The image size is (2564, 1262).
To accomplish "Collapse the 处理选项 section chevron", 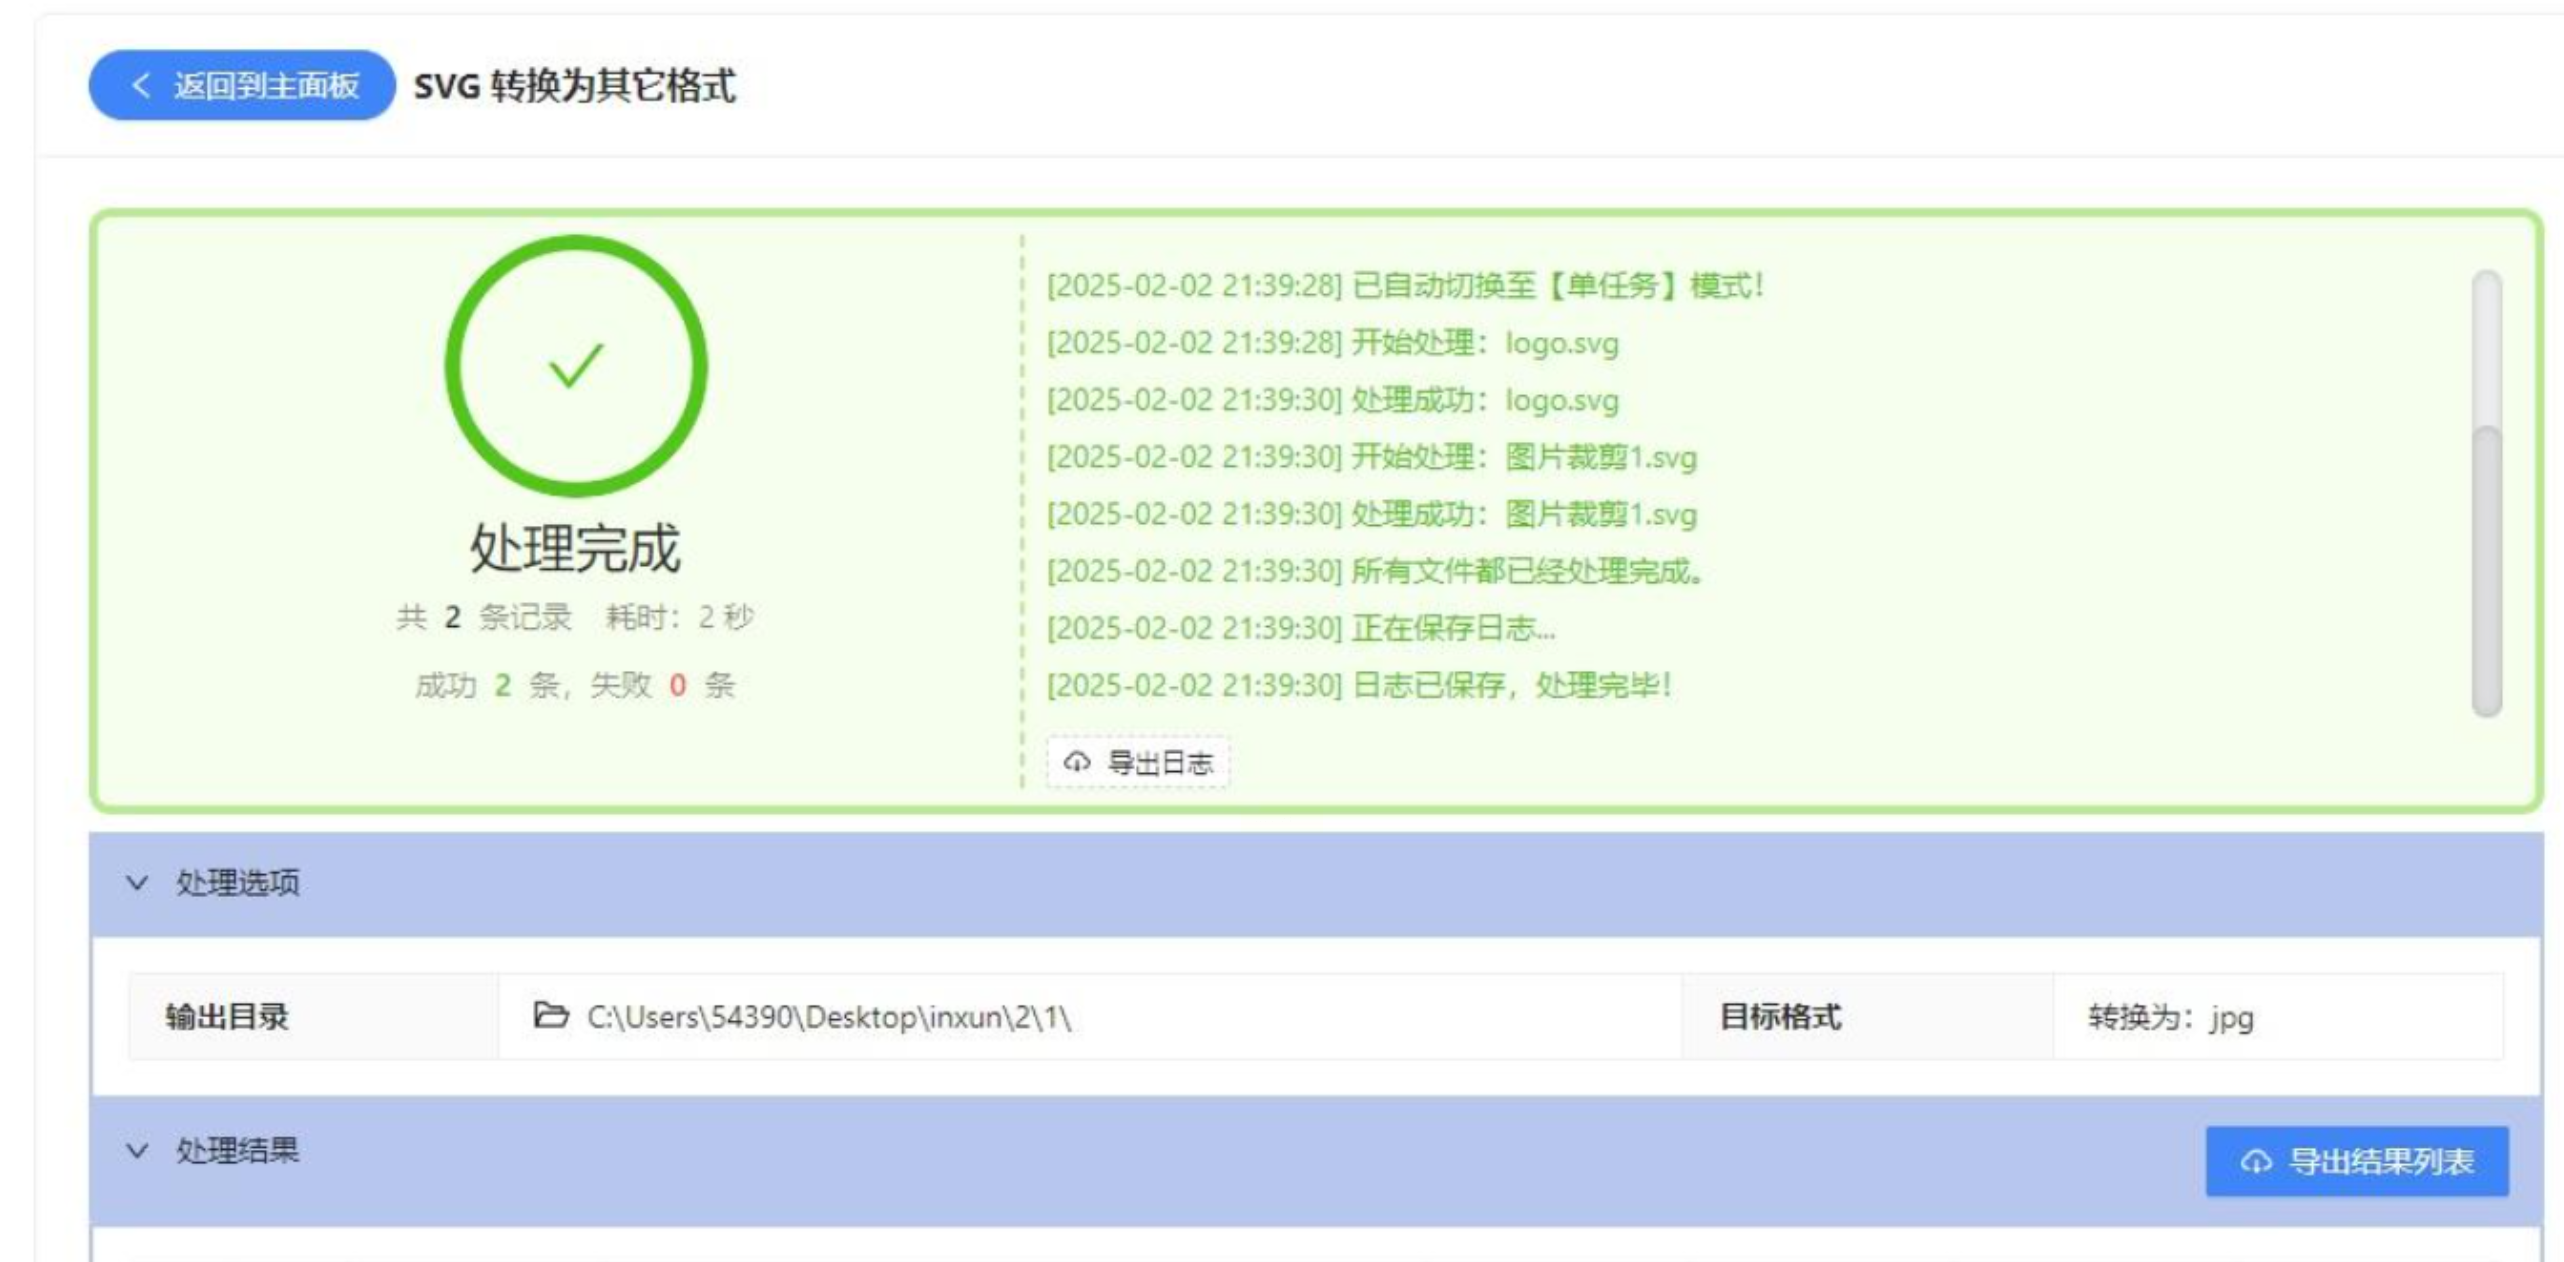I will [137, 883].
